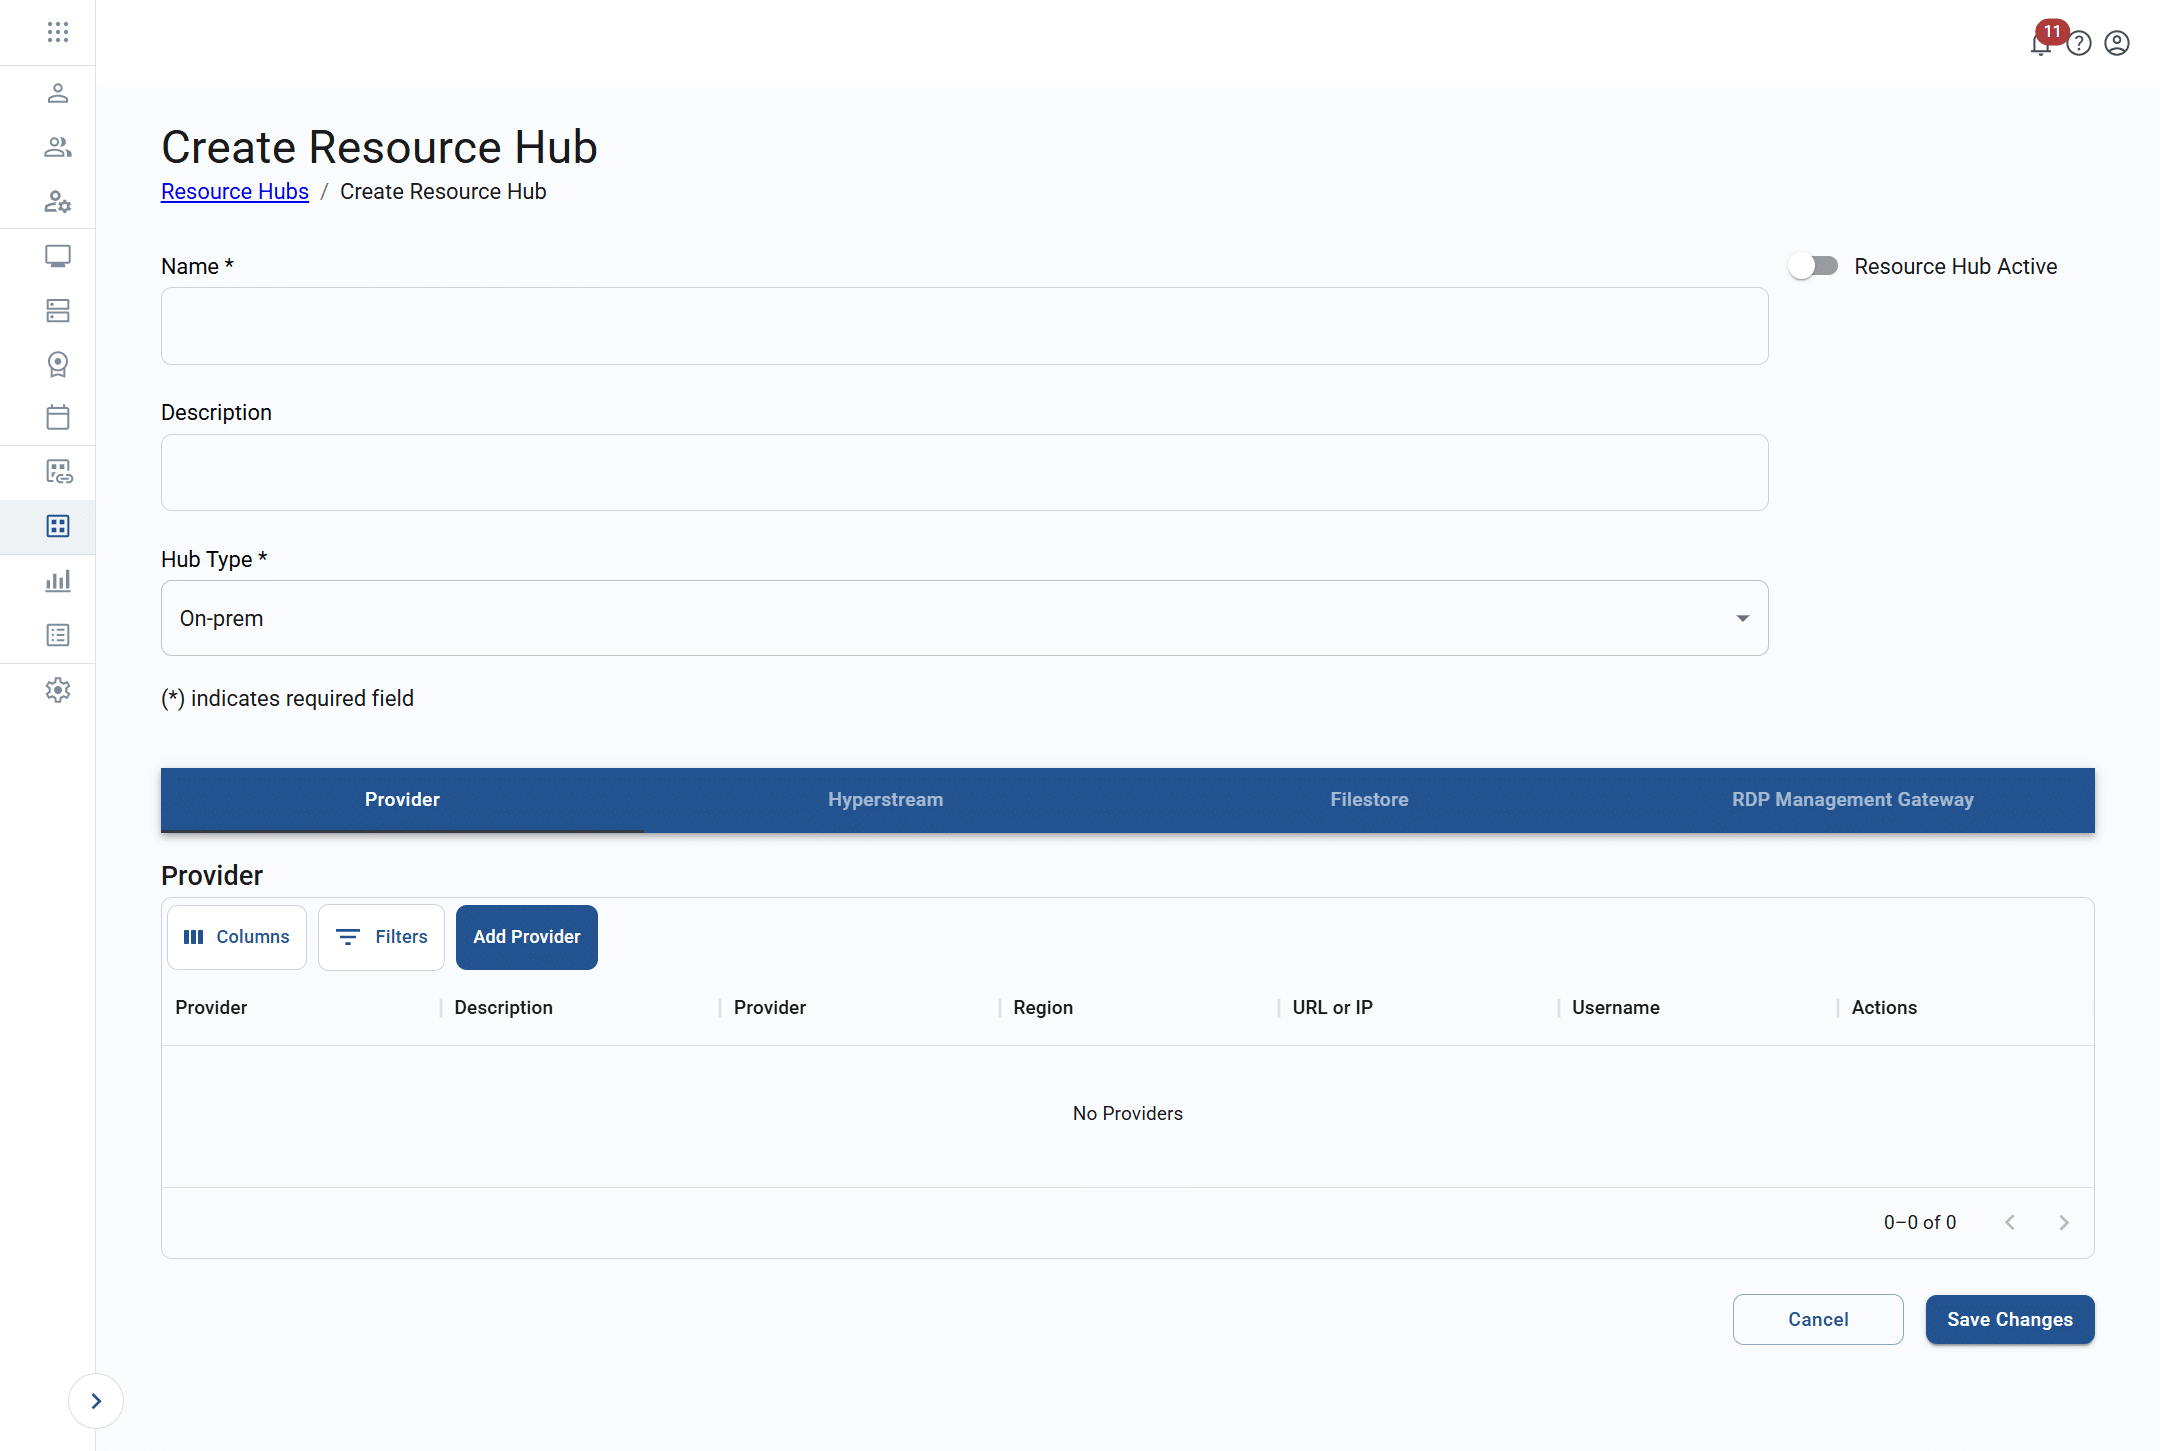
Task: Toggle Resource Hub Active switch
Action: click(x=1813, y=265)
